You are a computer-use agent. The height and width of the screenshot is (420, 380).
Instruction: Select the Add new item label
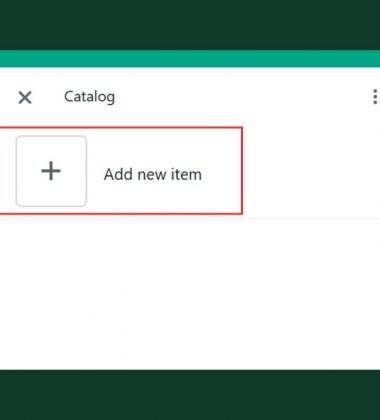tap(153, 174)
